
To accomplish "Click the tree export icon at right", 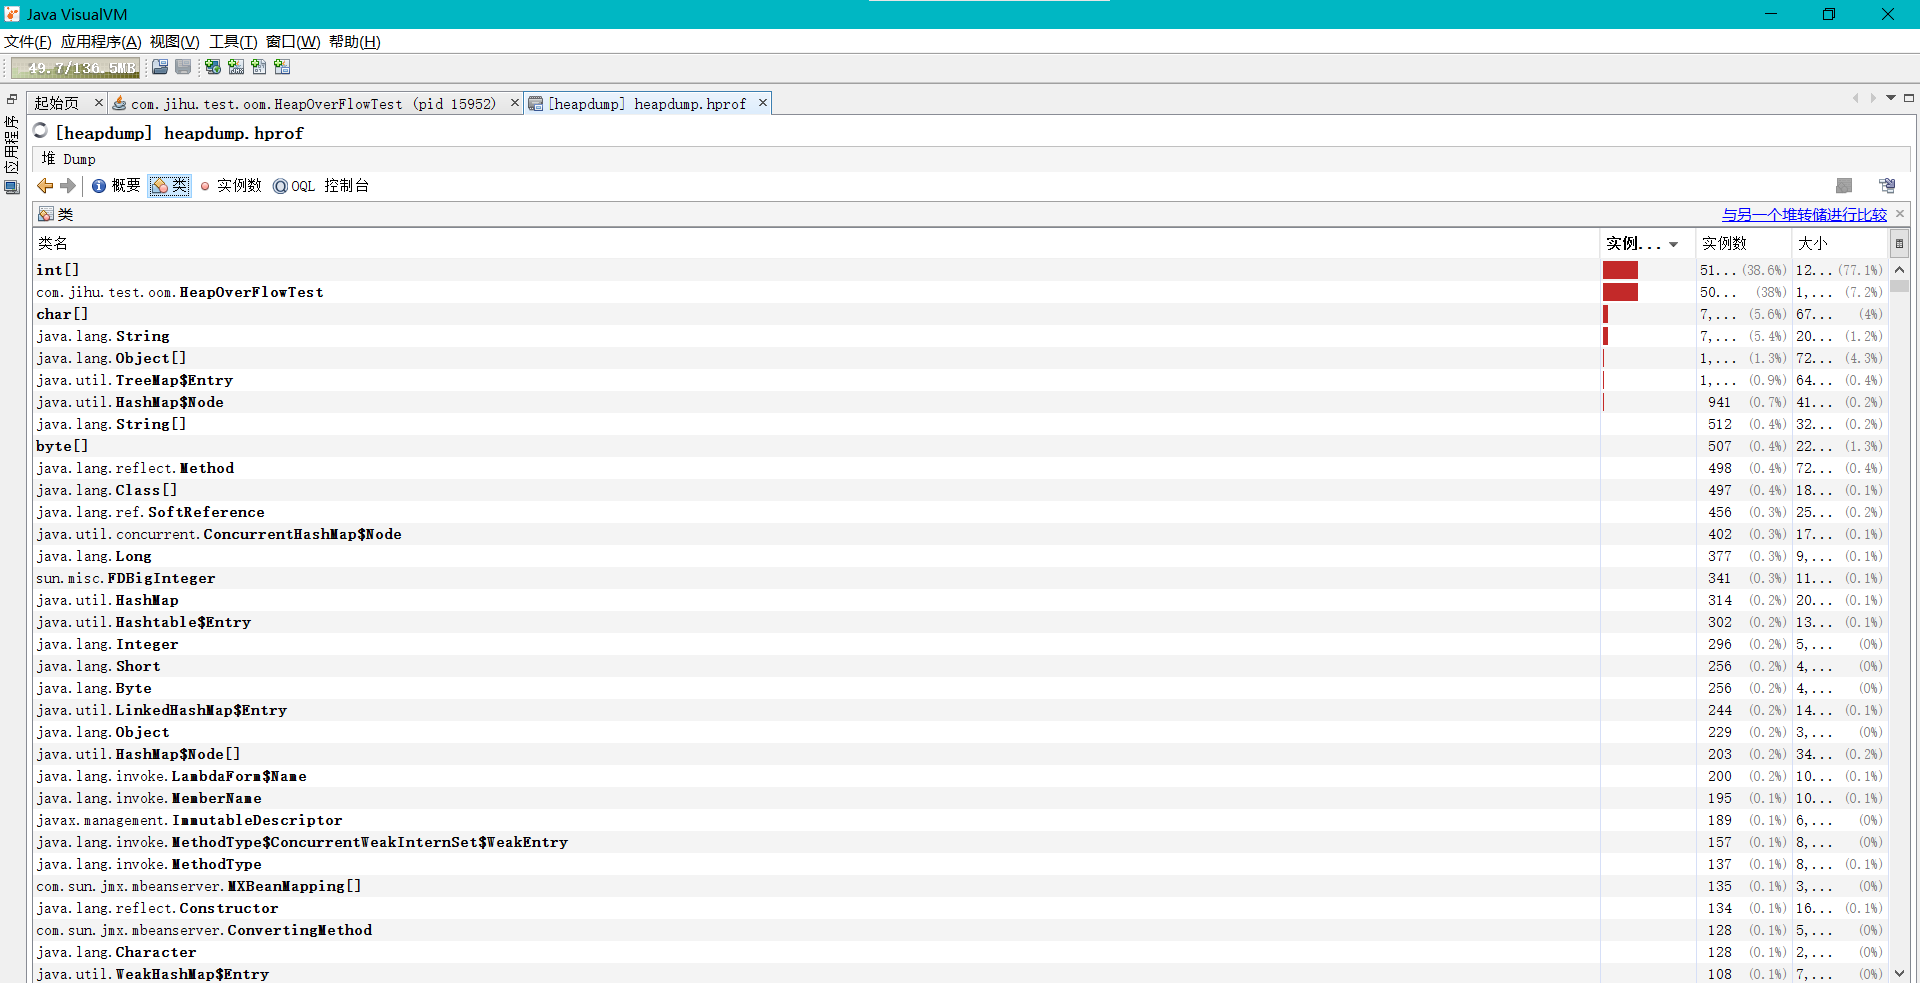I will tap(1887, 186).
